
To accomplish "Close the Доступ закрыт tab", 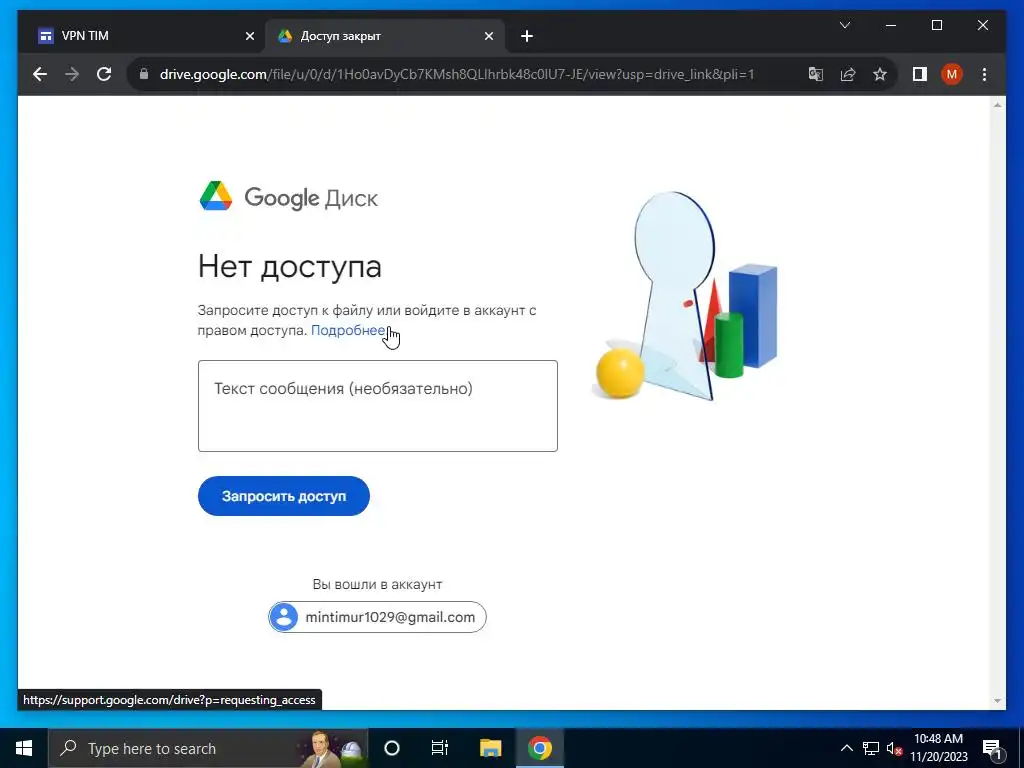I will pos(488,37).
